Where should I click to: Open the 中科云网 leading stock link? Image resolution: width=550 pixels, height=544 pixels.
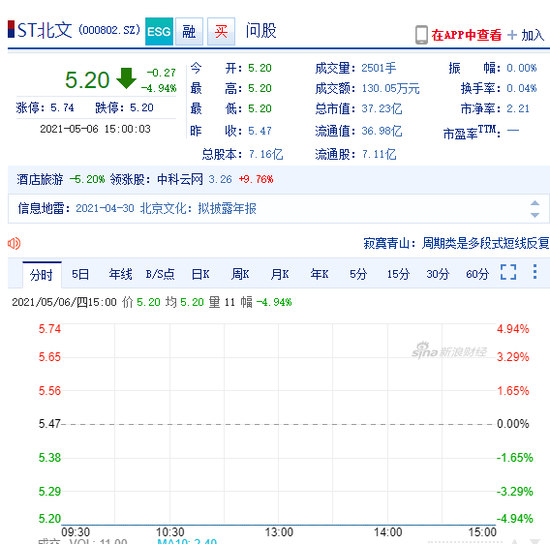180,179
